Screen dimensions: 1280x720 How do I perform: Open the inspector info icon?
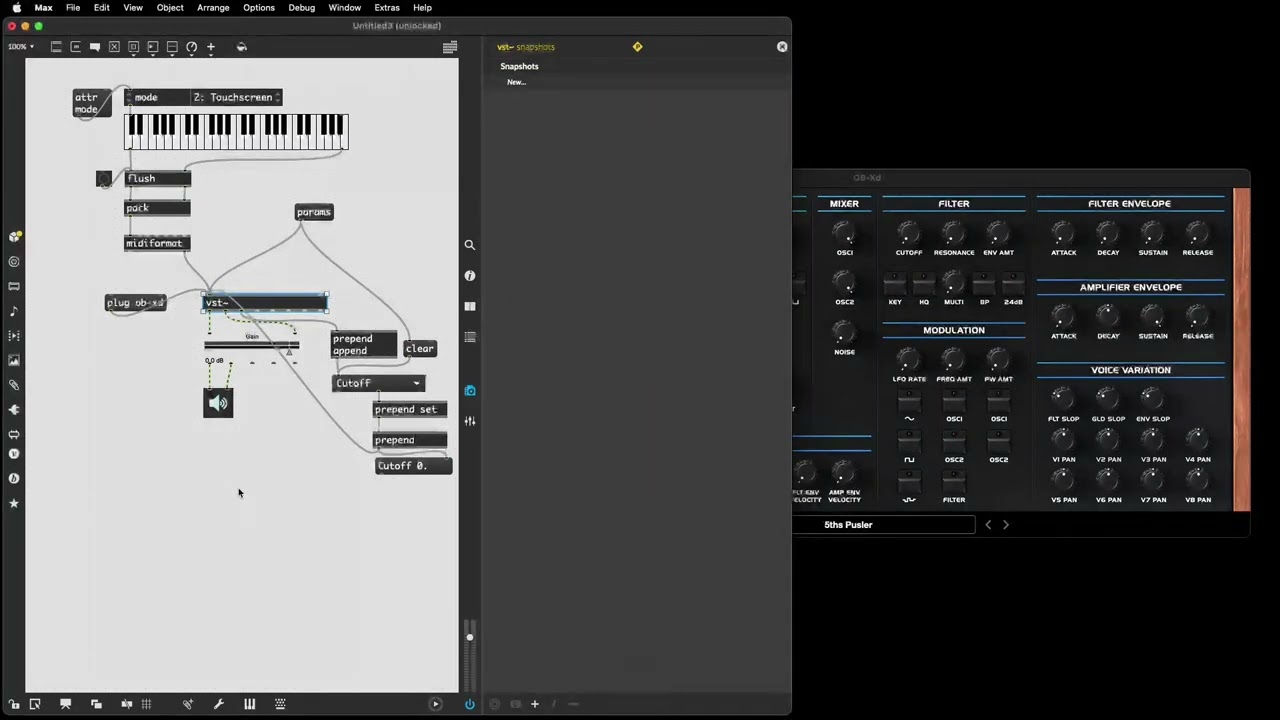(470, 276)
